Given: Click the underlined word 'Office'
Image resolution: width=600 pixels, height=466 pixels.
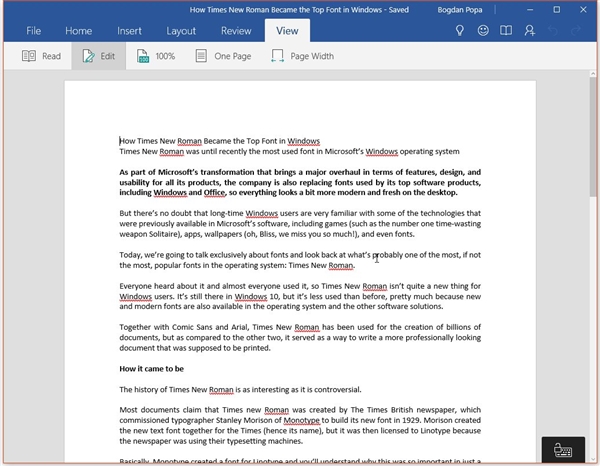Looking at the screenshot, I should pos(214,192).
